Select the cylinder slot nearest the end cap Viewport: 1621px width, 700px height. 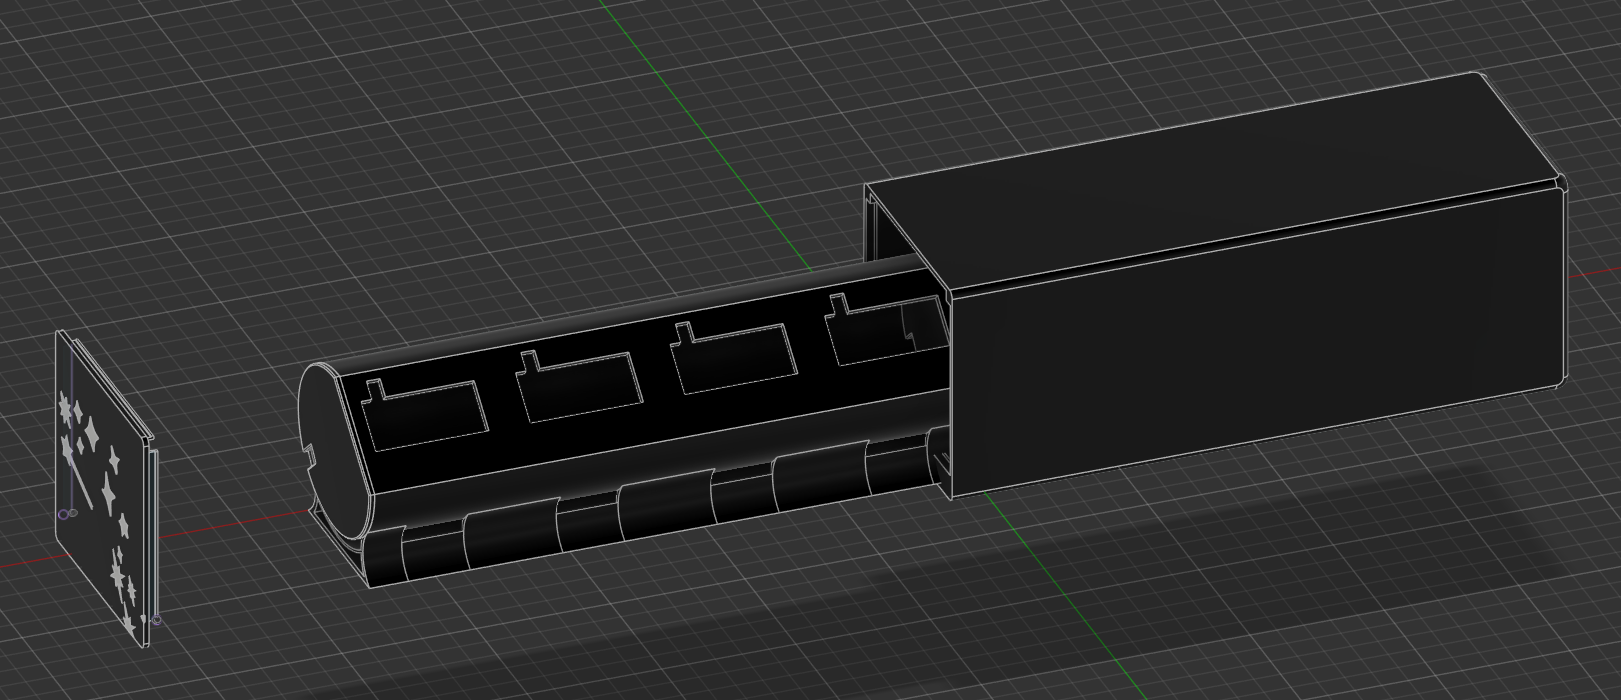tap(424, 414)
